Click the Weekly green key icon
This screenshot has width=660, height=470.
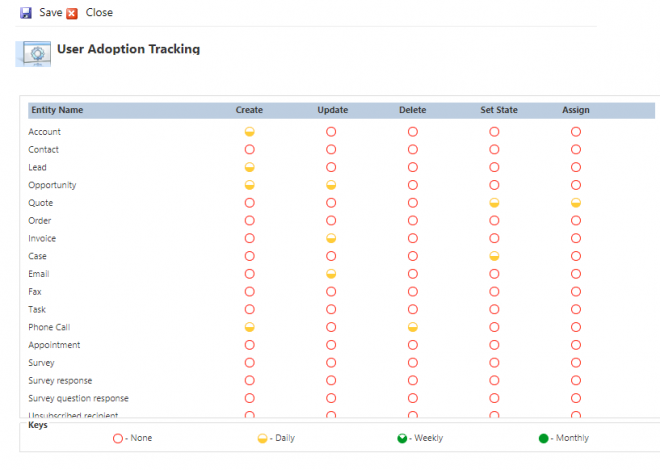click(x=401, y=438)
